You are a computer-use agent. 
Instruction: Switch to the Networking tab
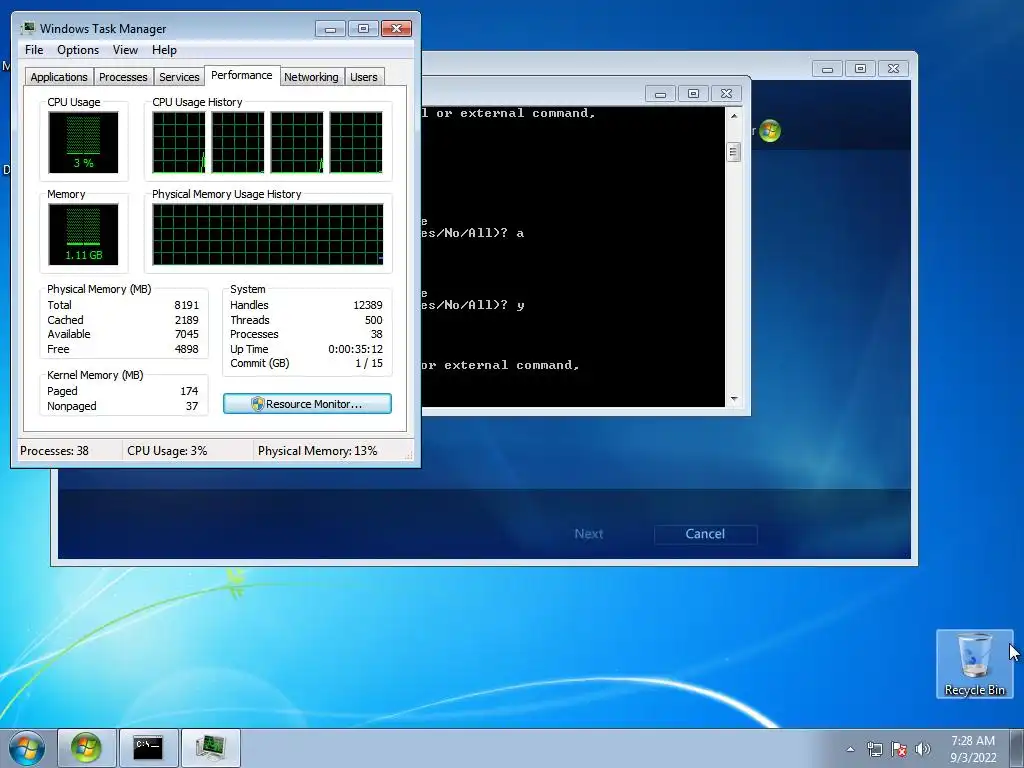tap(311, 77)
